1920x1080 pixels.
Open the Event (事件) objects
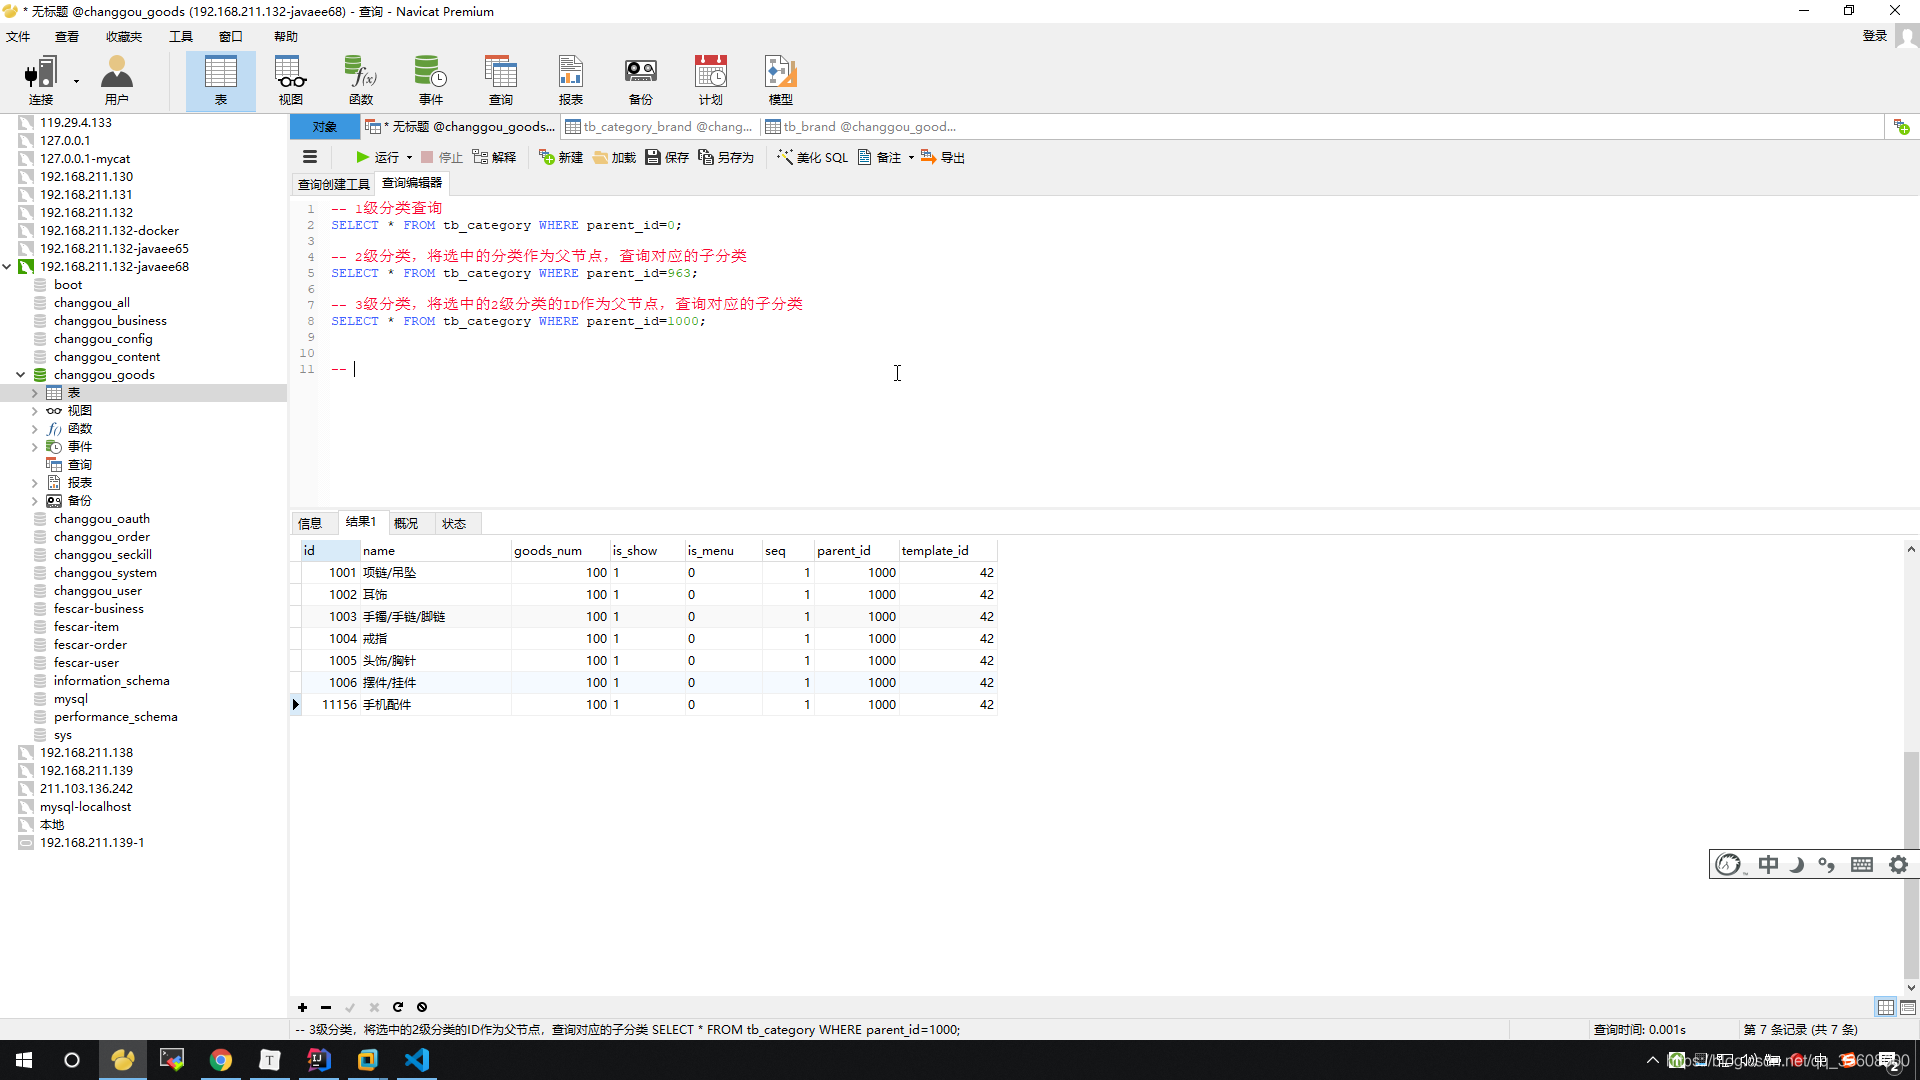tap(431, 80)
